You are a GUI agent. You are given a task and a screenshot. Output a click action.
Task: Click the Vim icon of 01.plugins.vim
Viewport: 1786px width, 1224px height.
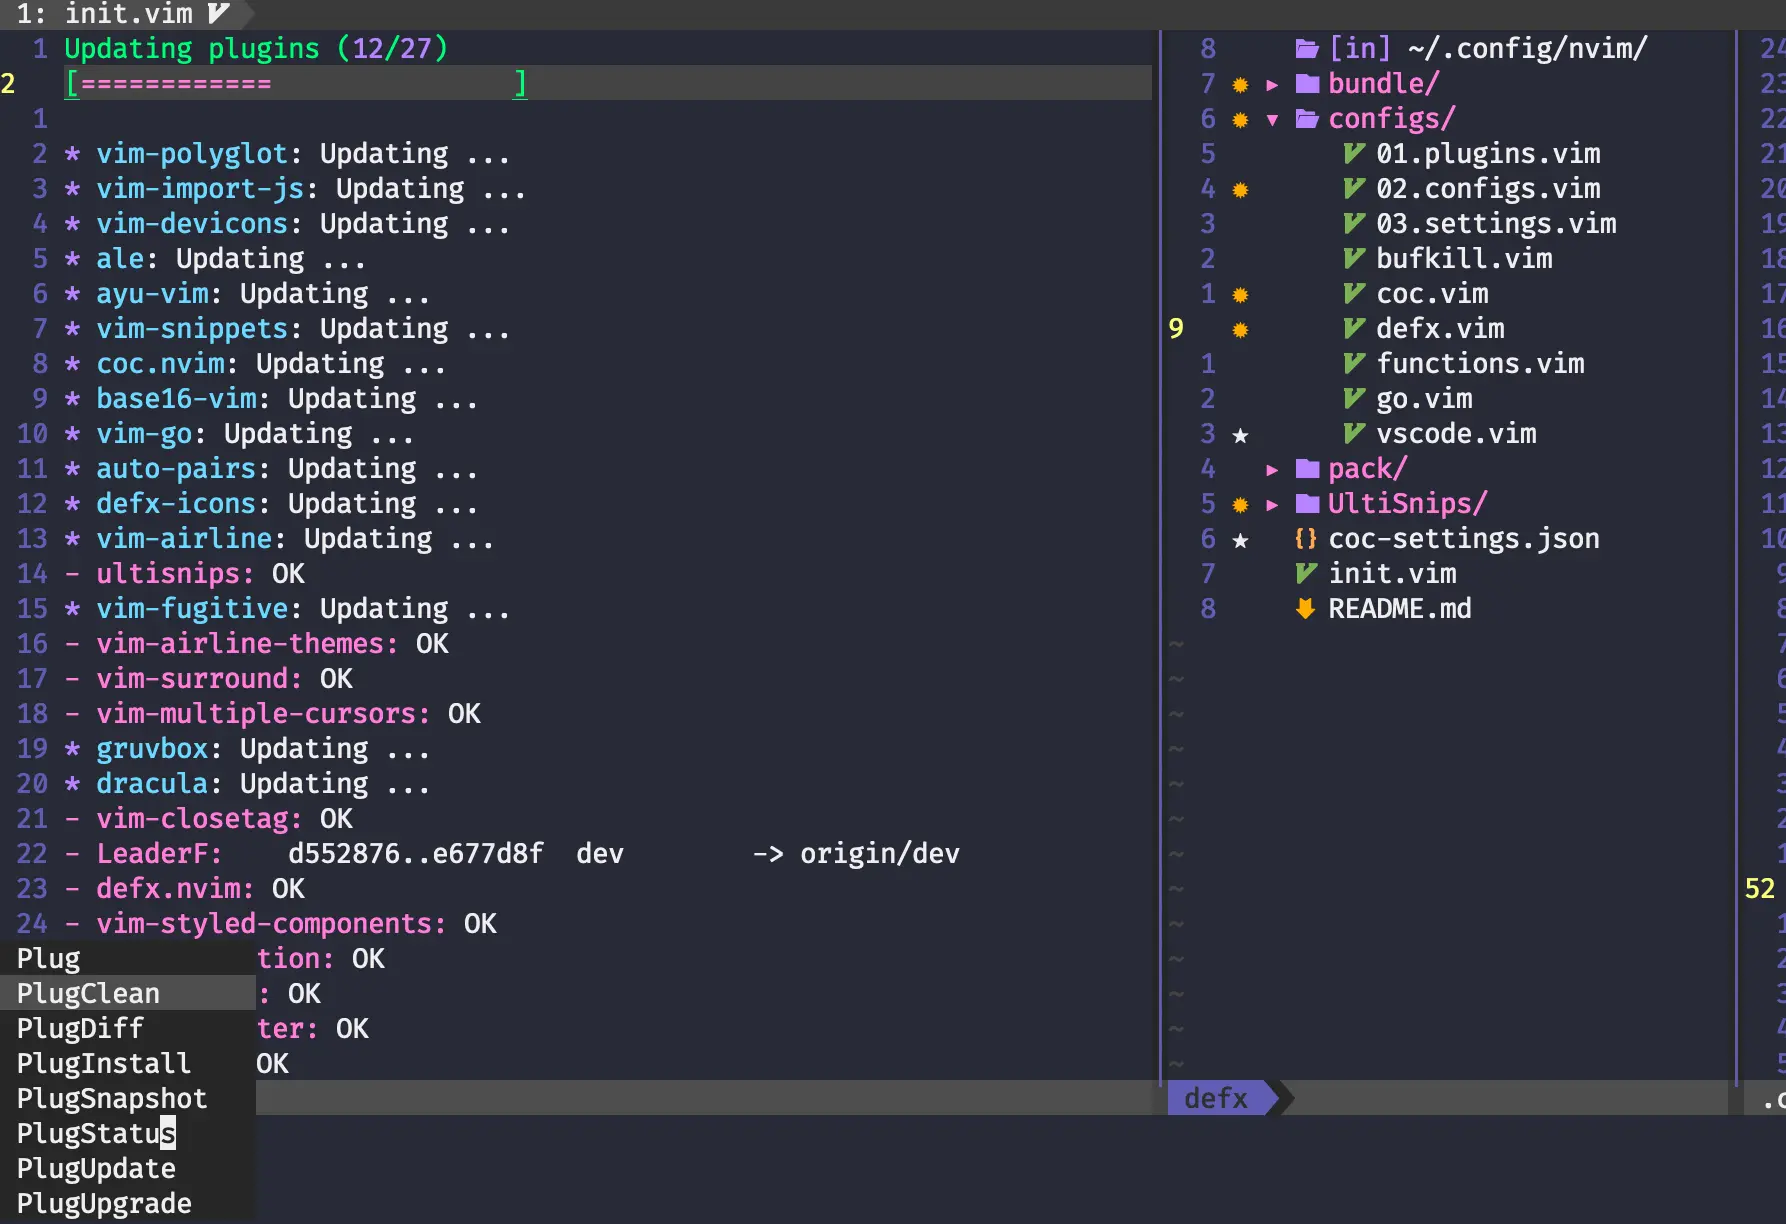pos(1354,154)
